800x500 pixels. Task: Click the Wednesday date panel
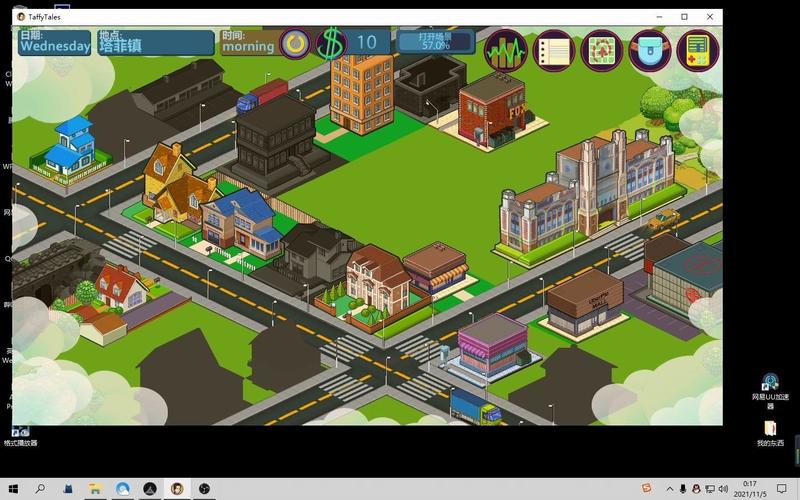[x=55, y=42]
